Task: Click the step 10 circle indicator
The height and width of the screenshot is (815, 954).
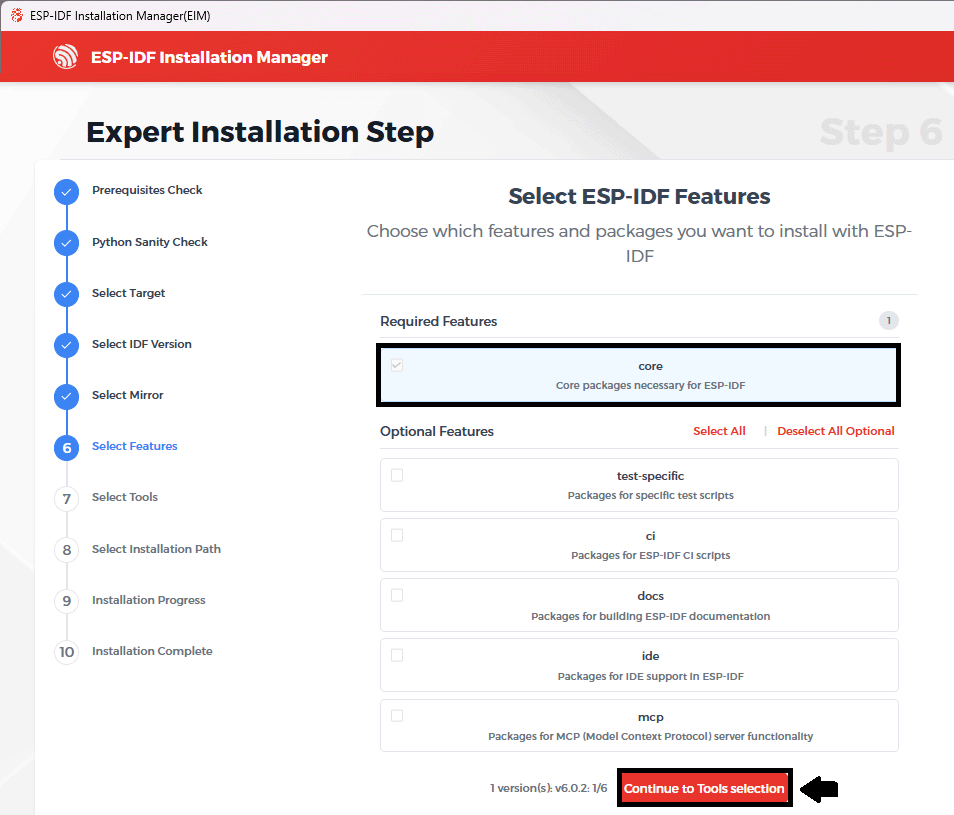Action: click(66, 653)
